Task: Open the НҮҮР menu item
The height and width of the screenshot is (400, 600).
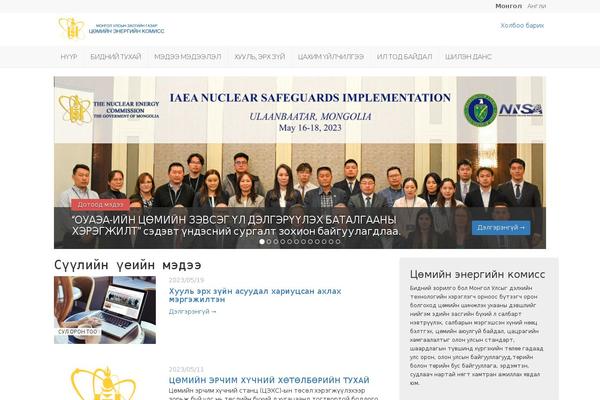Action: 69,57
